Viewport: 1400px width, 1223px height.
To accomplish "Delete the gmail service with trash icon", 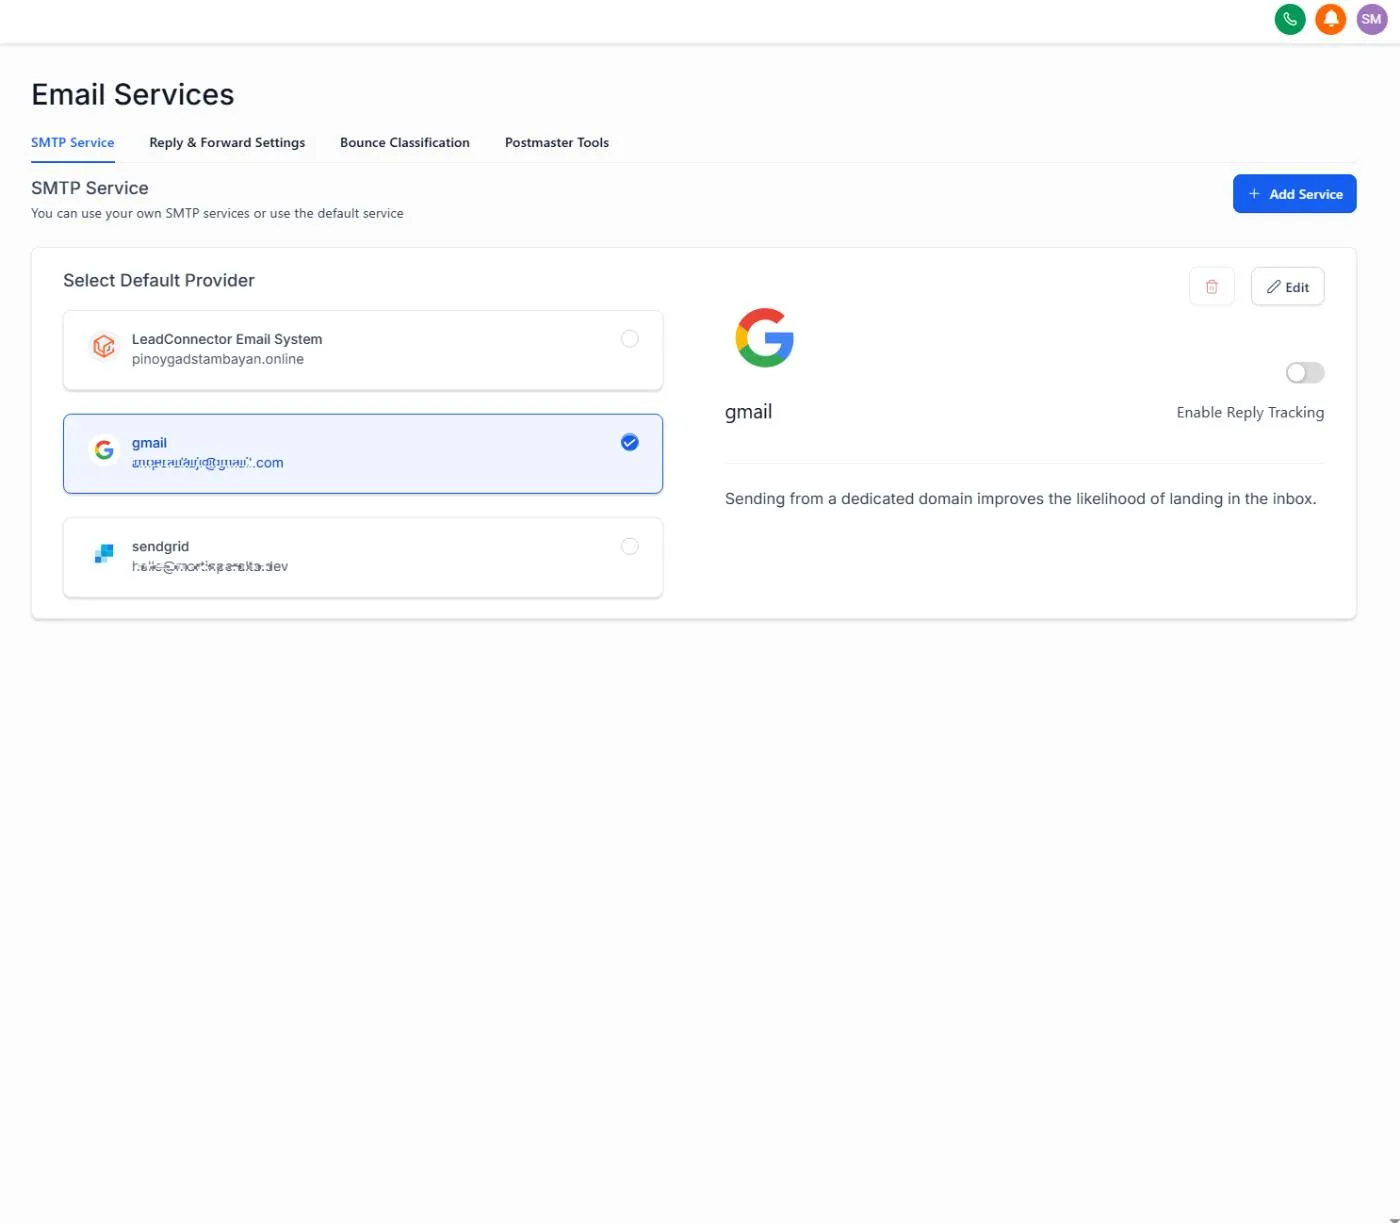I will [x=1212, y=287].
